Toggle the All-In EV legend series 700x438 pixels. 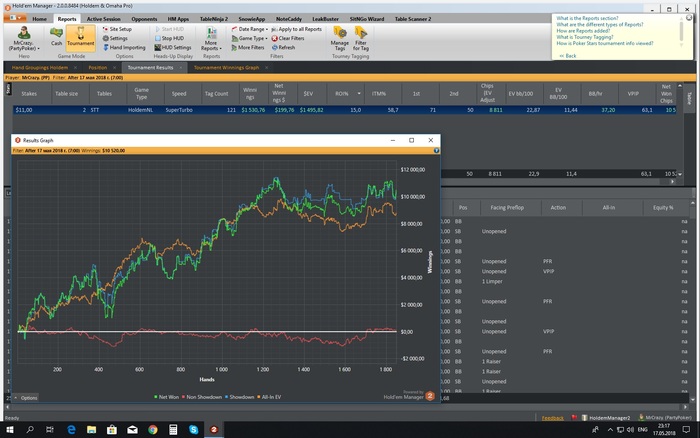tap(269, 397)
